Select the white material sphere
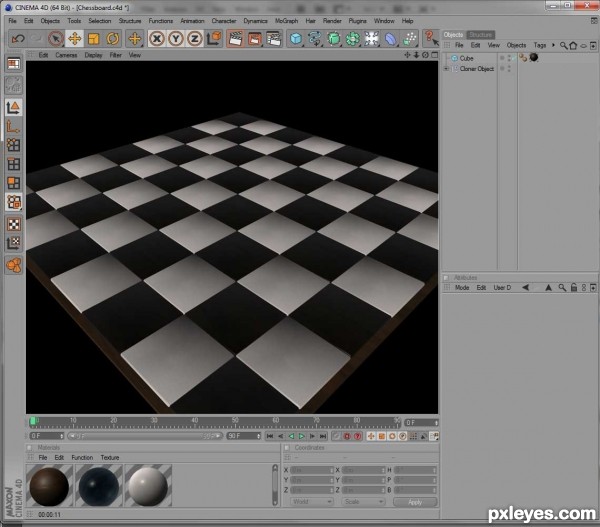The image size is (600, 527). (148, 486)
